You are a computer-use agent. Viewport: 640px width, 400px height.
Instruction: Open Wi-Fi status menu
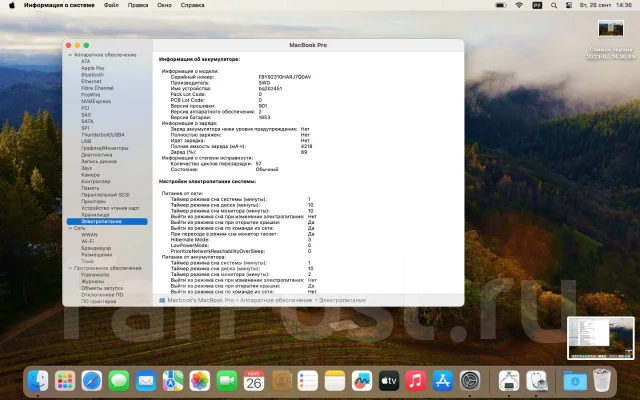tap(519, 5)
